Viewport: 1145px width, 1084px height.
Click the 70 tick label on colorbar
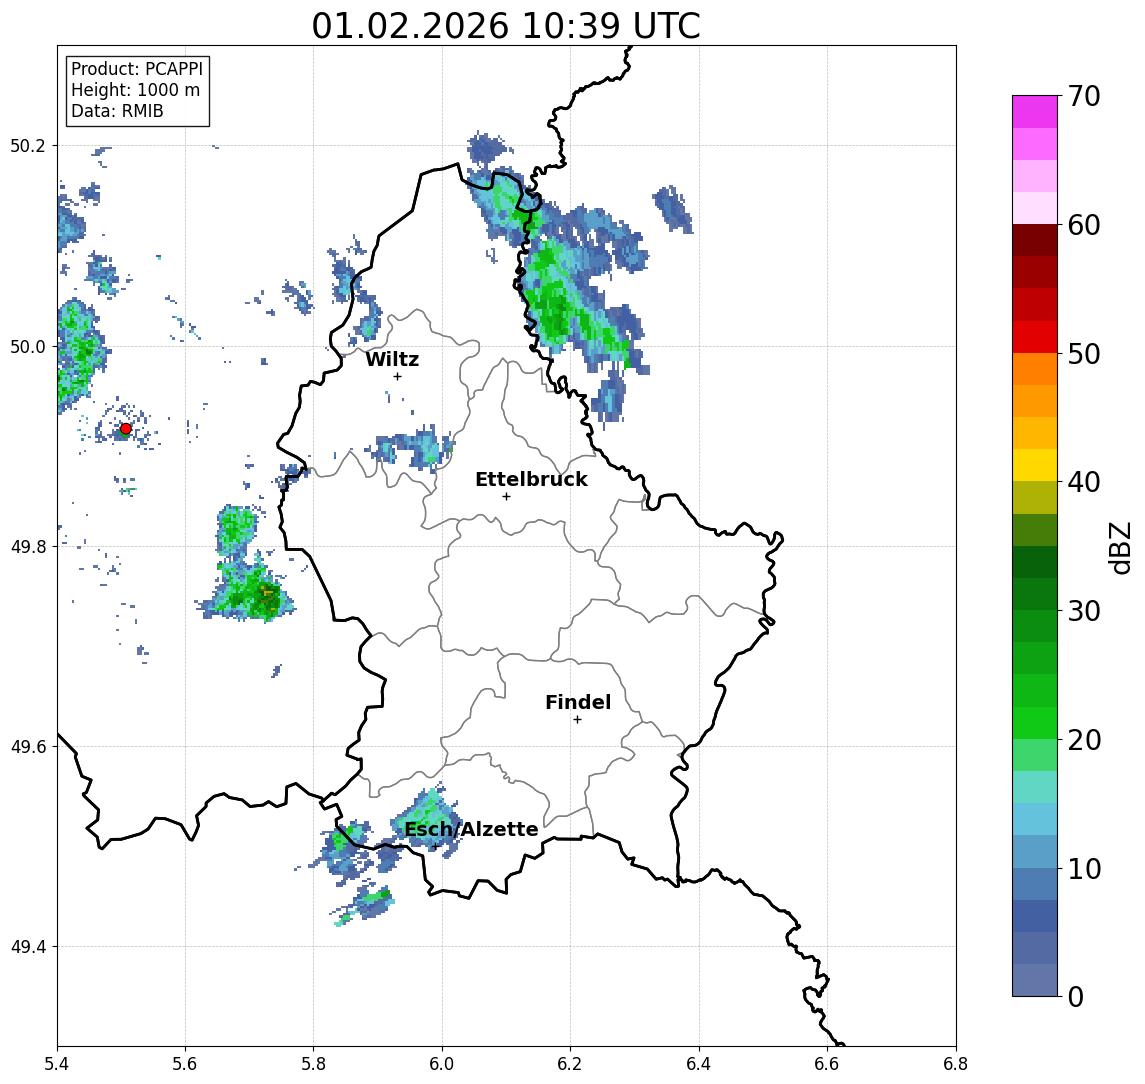[x=1084, y=96]
